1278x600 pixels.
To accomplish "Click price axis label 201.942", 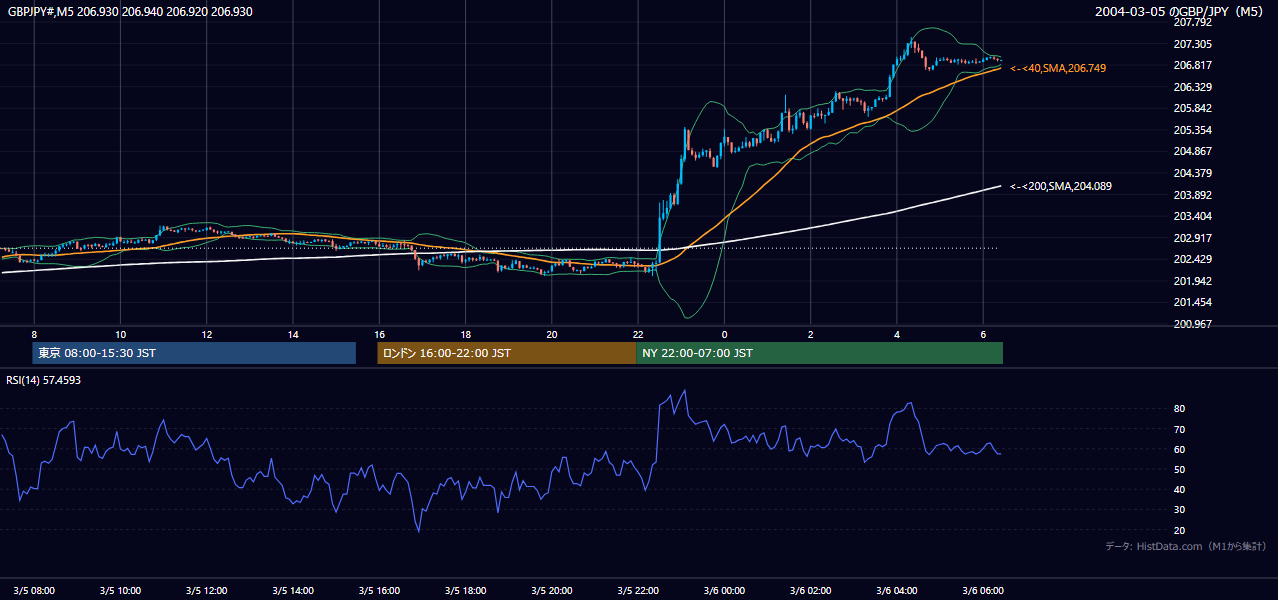I will pyautogui.click(x=1192, y=281).
